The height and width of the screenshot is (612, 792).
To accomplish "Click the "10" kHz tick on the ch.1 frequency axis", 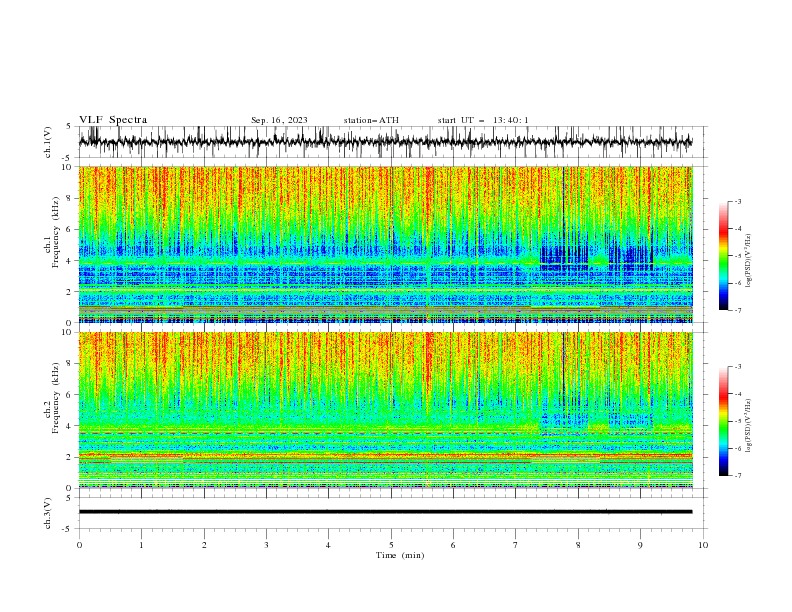I will coord(69,167).
